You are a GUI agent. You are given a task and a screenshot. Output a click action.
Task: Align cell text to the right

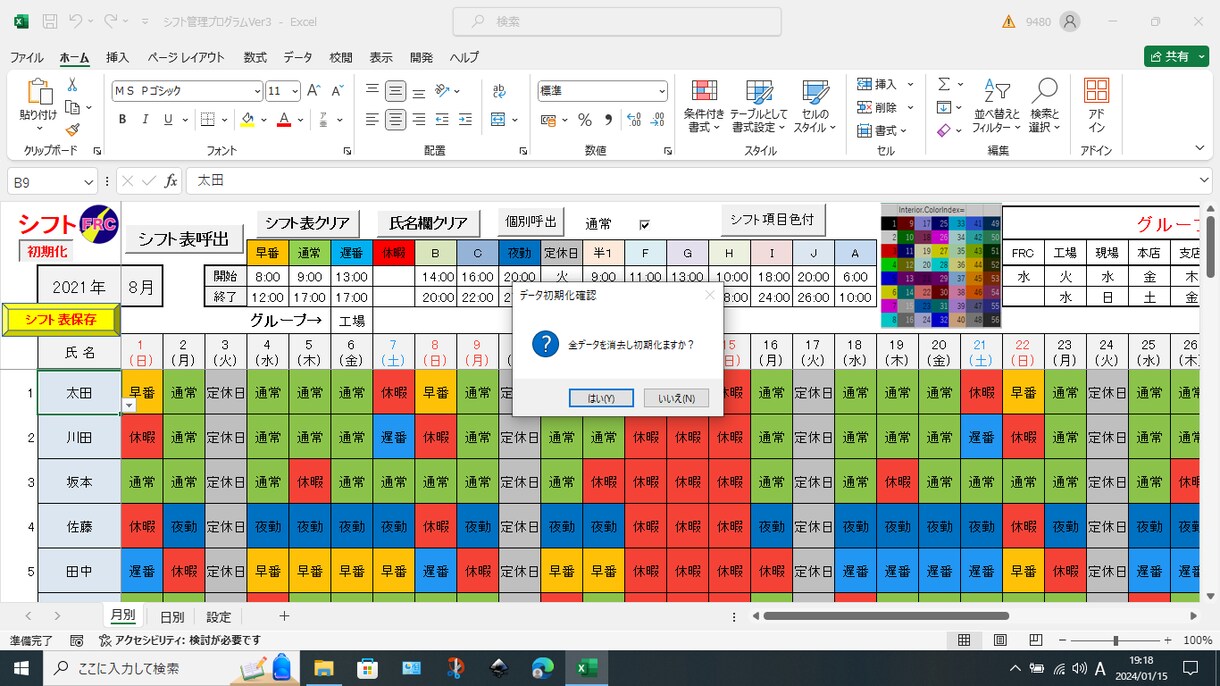coord(418,120)
